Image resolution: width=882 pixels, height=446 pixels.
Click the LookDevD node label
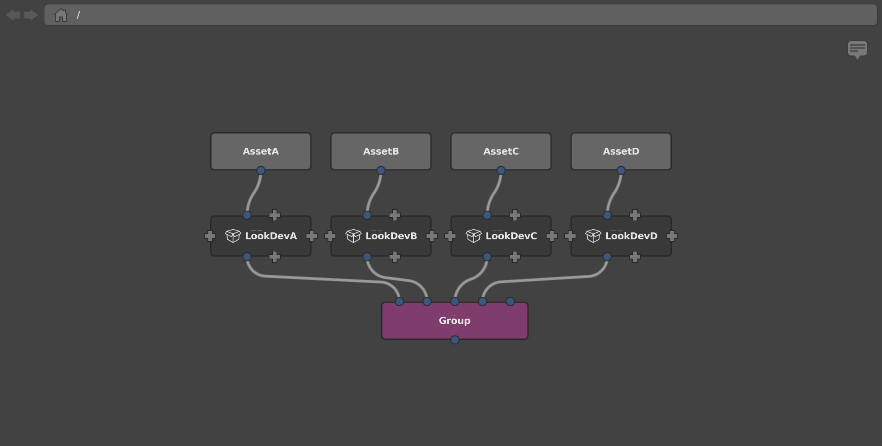pos(631,236)
